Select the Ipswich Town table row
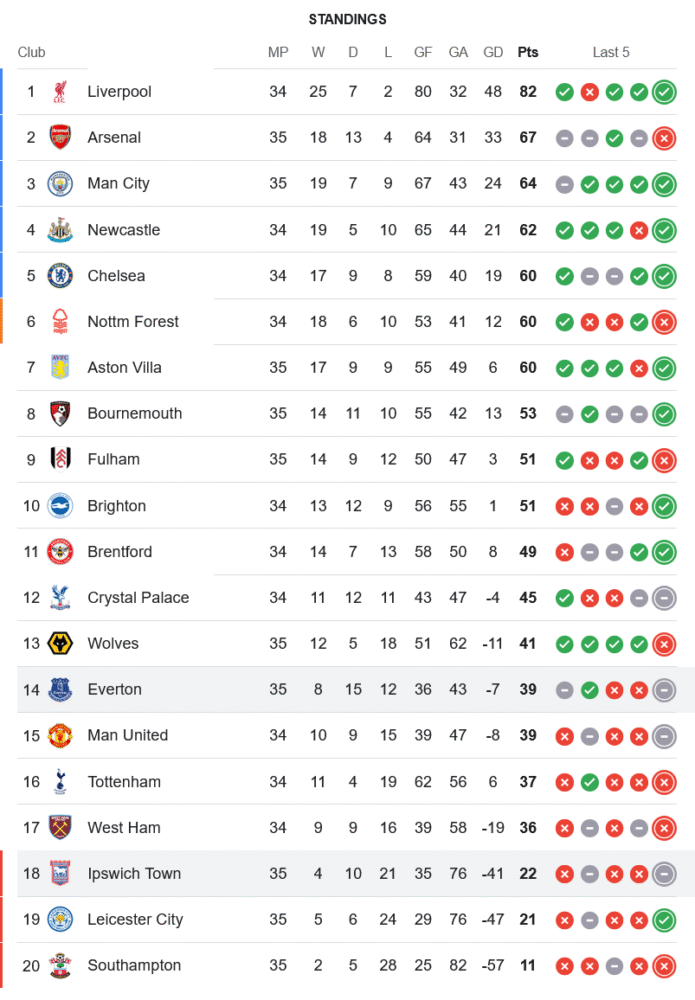This screenshot has height=1000, width=695. click(300, 874)
